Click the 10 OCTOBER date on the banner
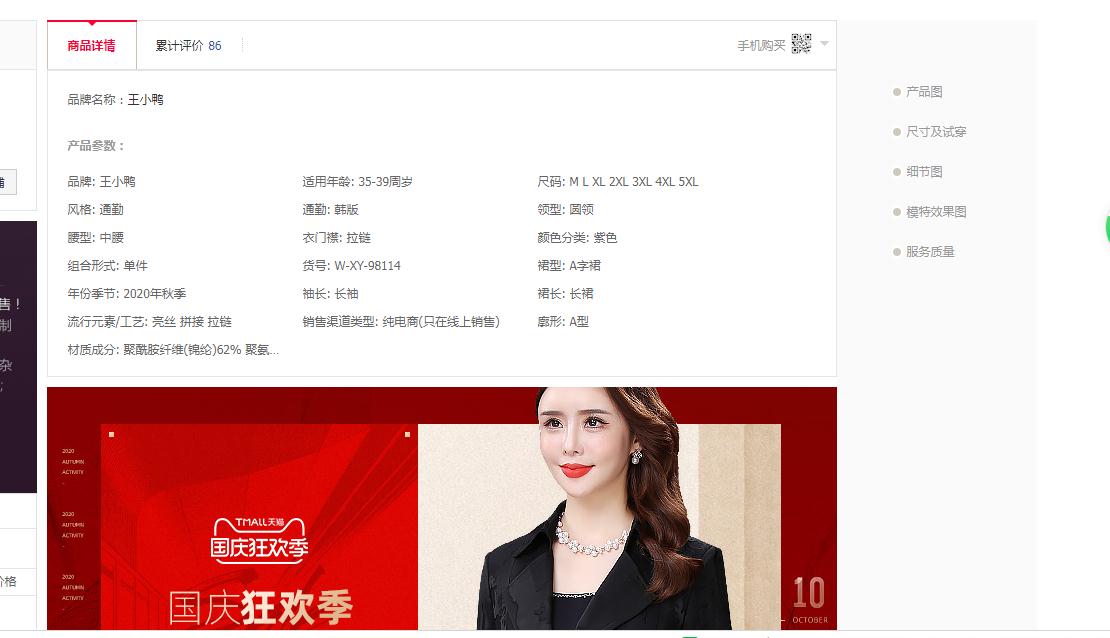 (x=808, y=598)
